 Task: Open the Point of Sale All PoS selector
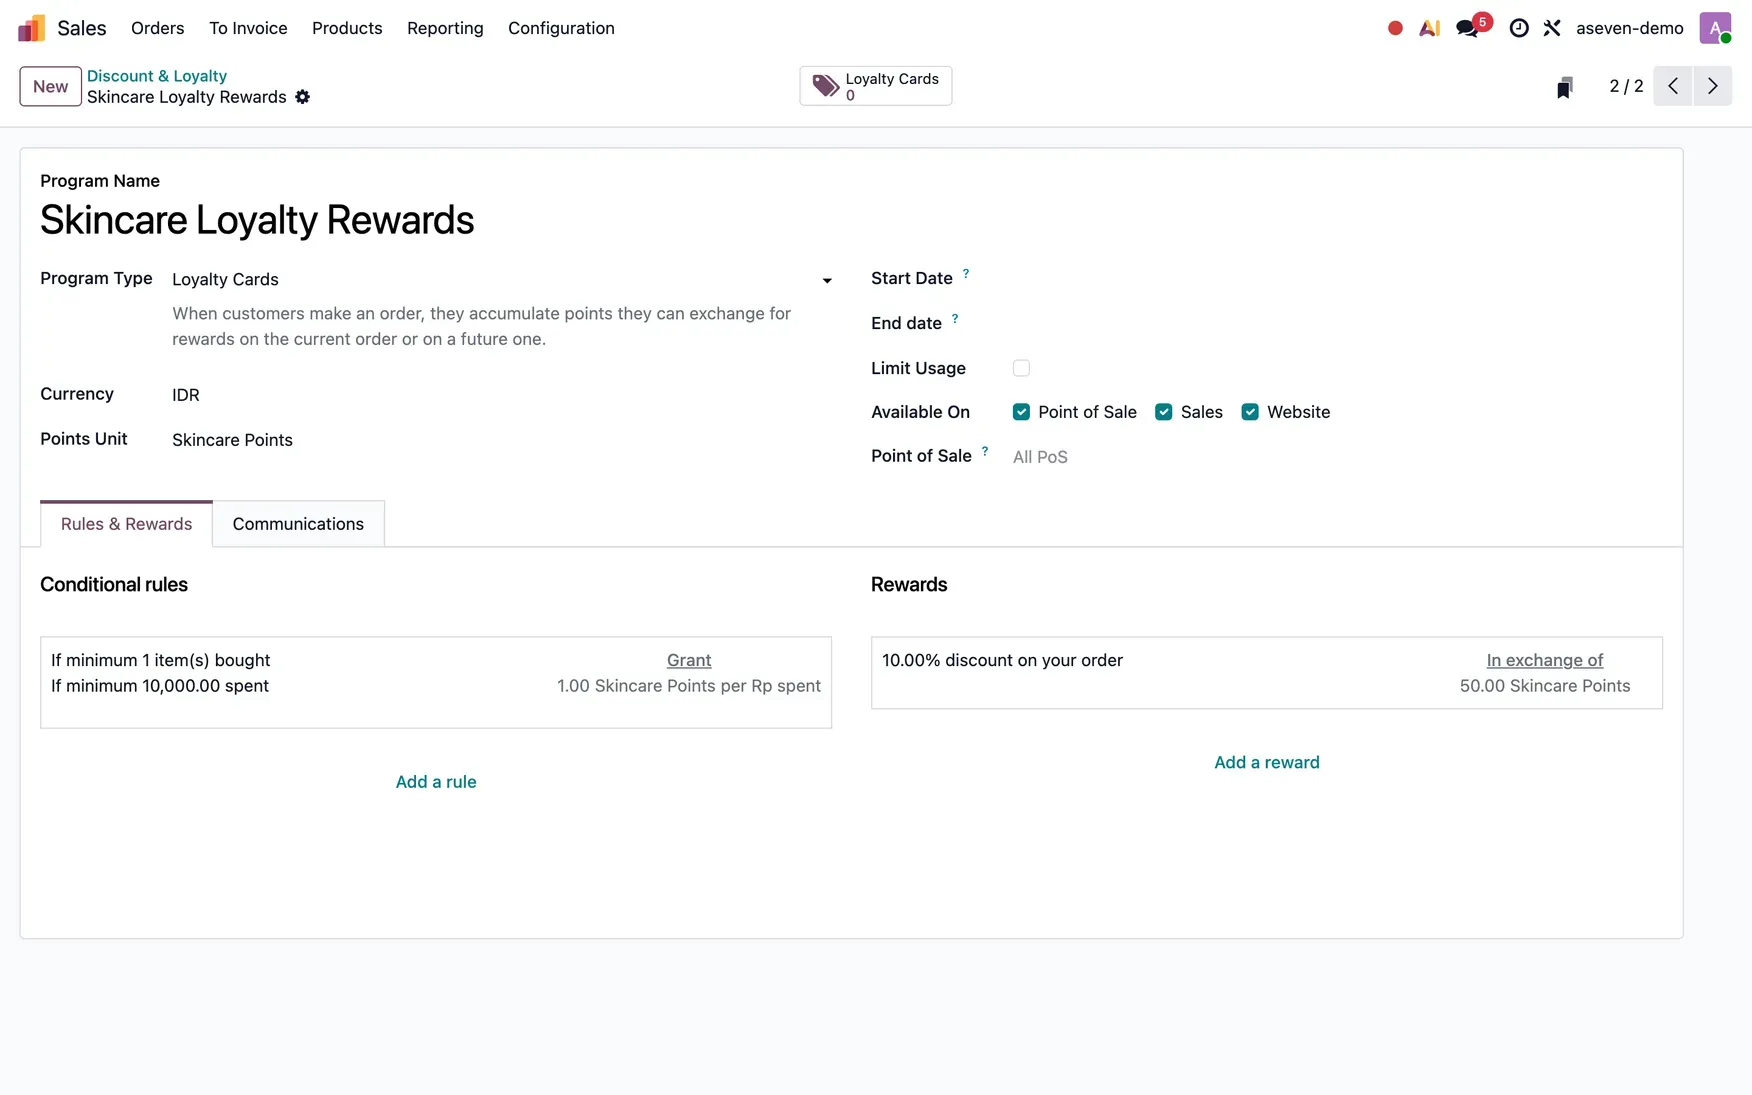click(1338, 457)
